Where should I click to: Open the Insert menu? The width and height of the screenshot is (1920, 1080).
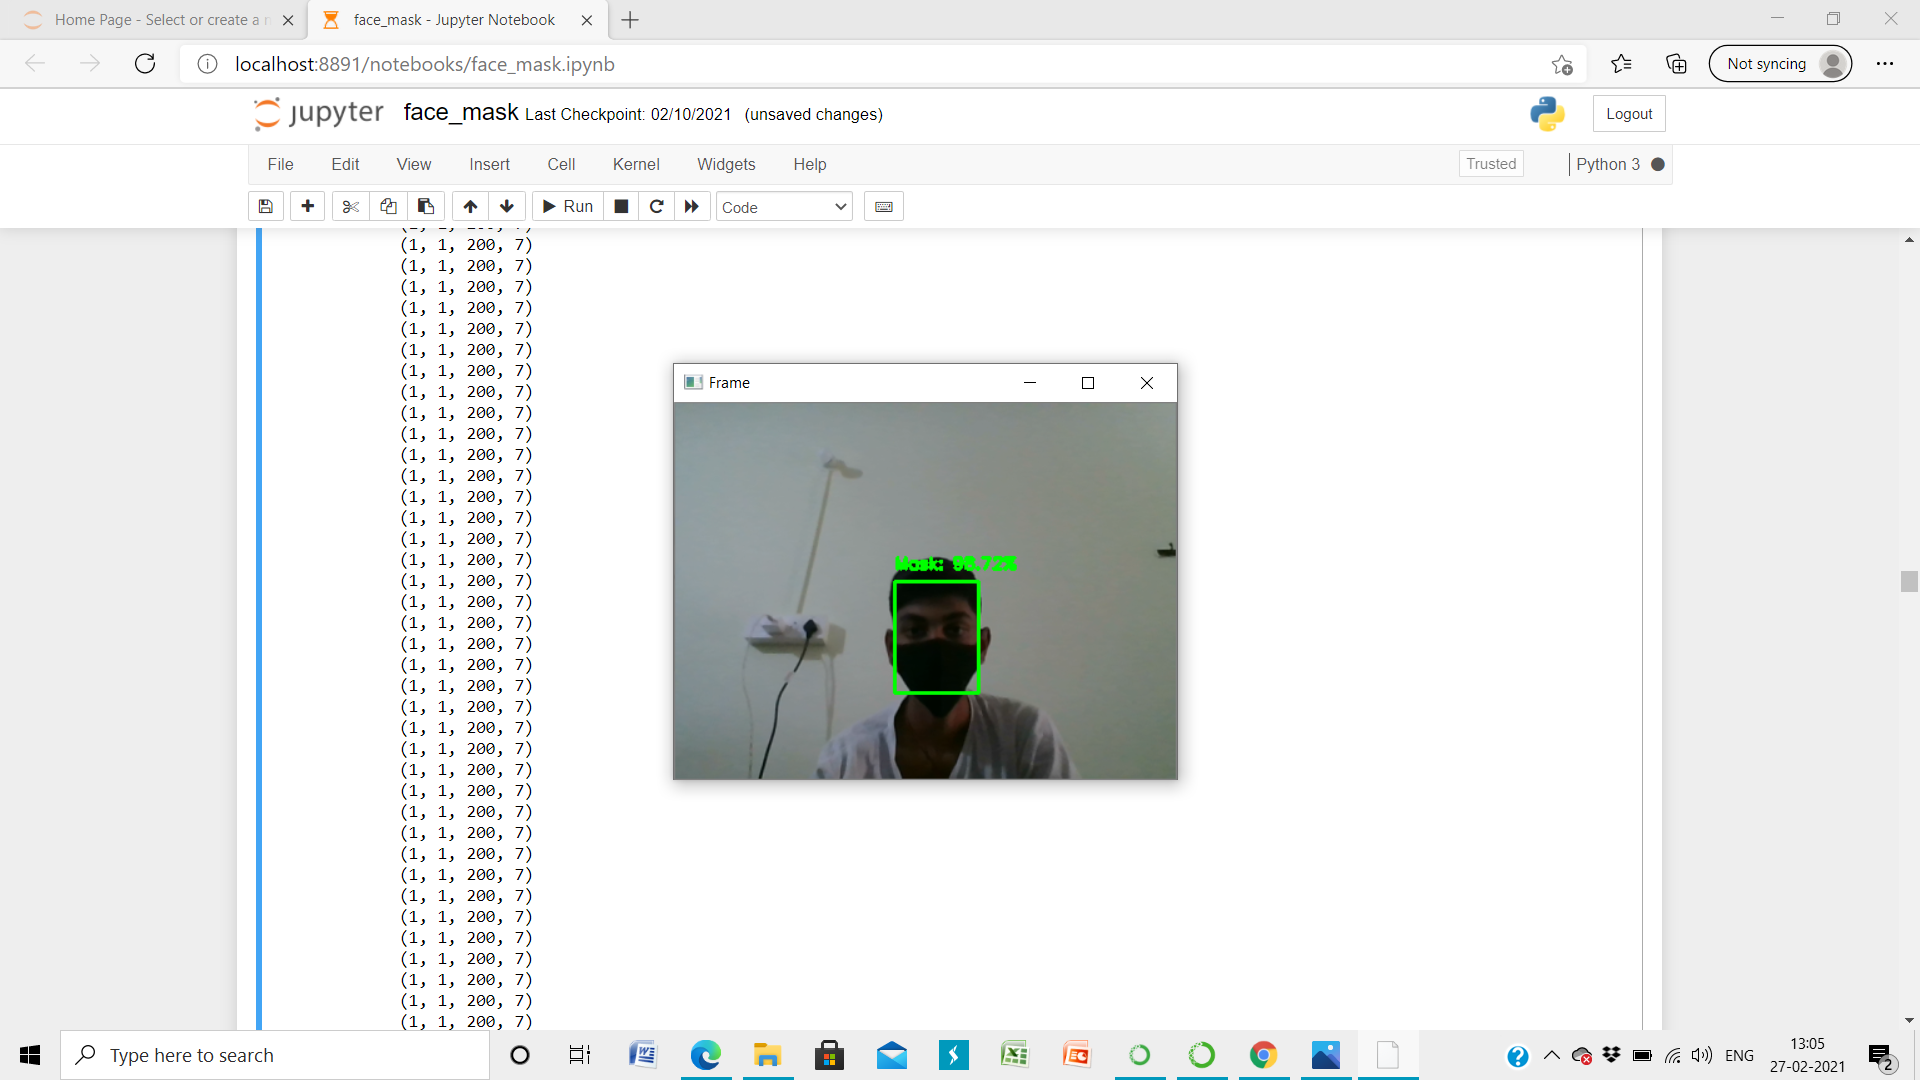coord(489,164)
